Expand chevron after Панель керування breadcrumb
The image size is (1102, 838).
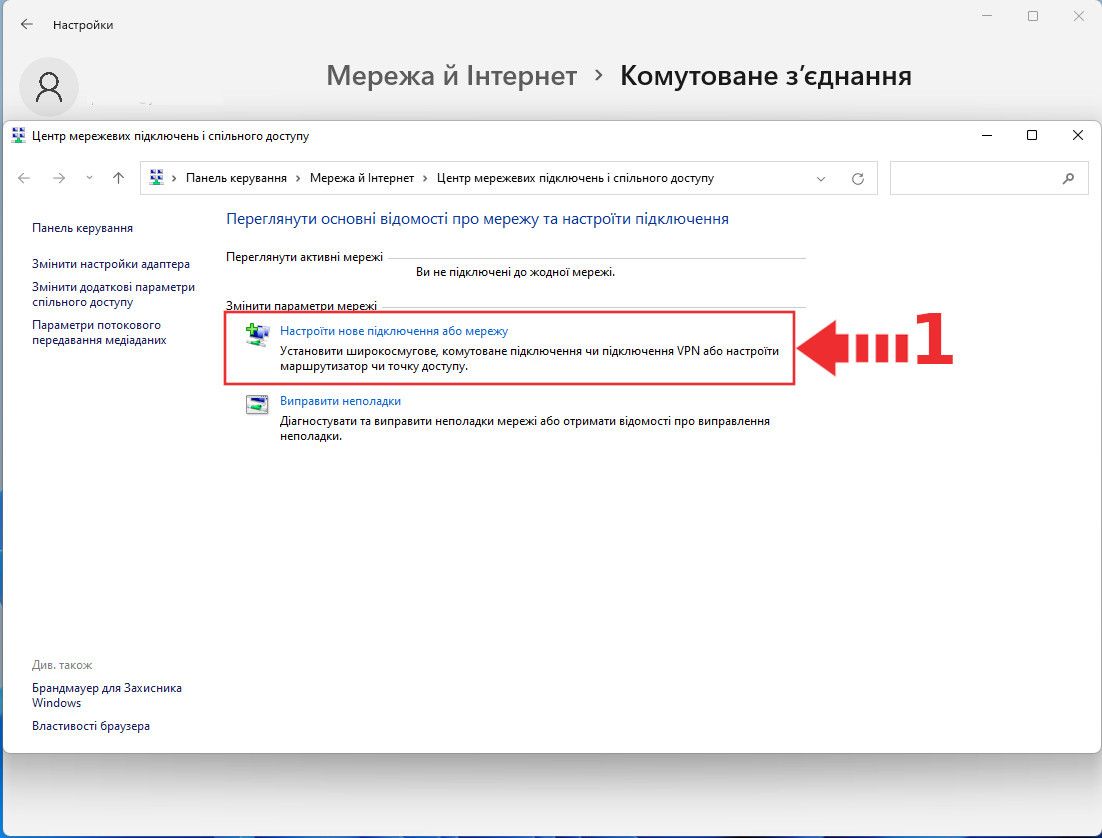[x=298, y=179]
